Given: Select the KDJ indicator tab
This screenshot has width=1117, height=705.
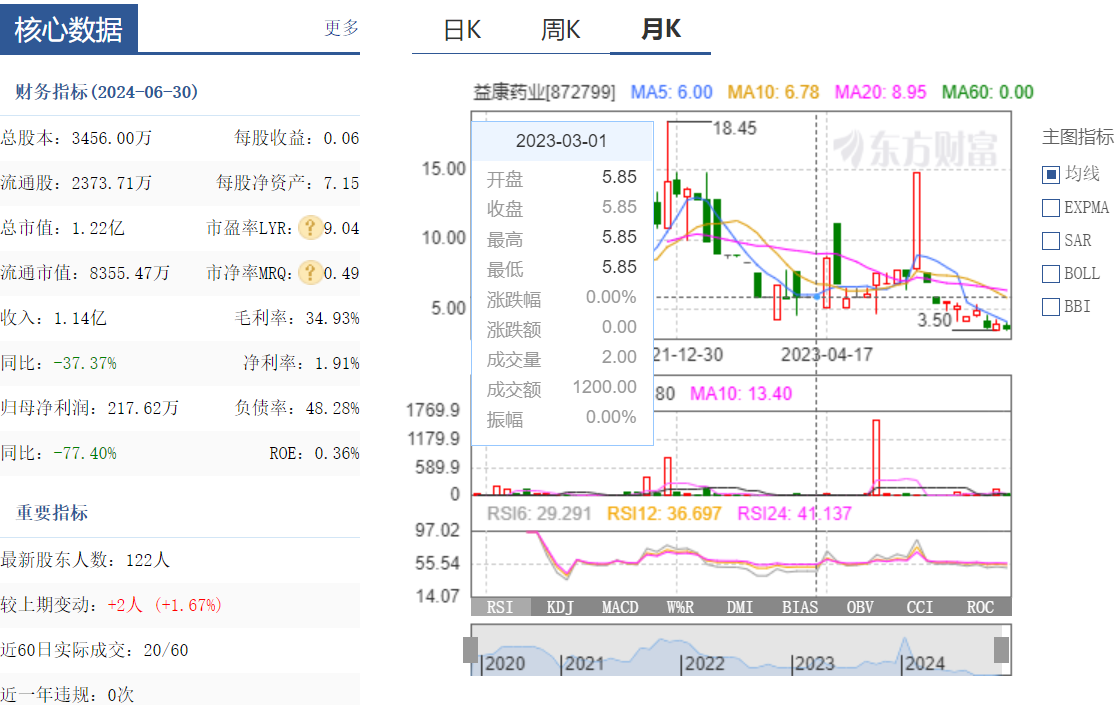Looking at the screenshot, I should click(560, 607).
